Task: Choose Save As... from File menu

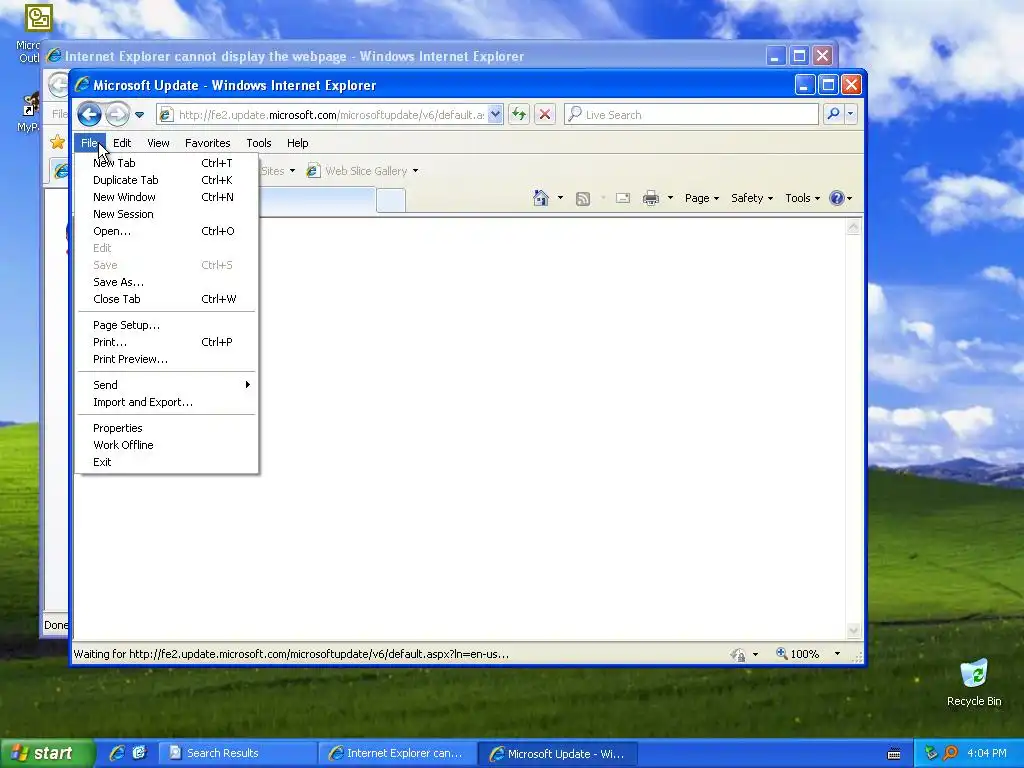Action: coord(166,282)
